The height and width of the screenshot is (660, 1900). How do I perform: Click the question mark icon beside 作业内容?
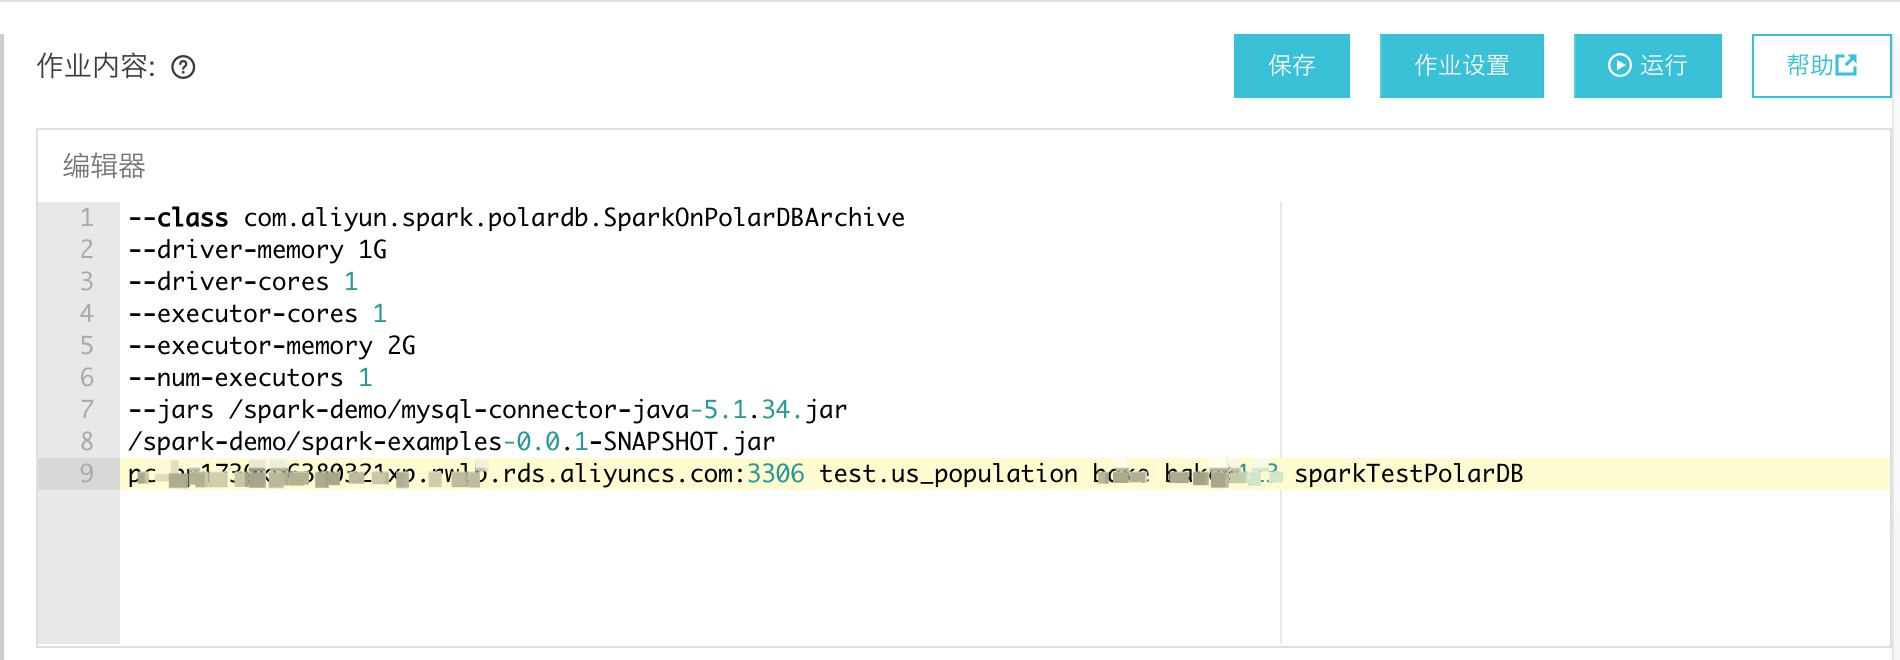point(183,67)
